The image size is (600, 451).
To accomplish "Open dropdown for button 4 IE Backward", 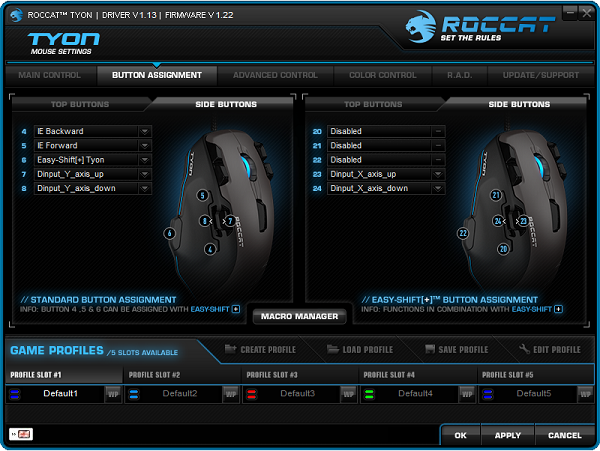I will tap(144, 131).
